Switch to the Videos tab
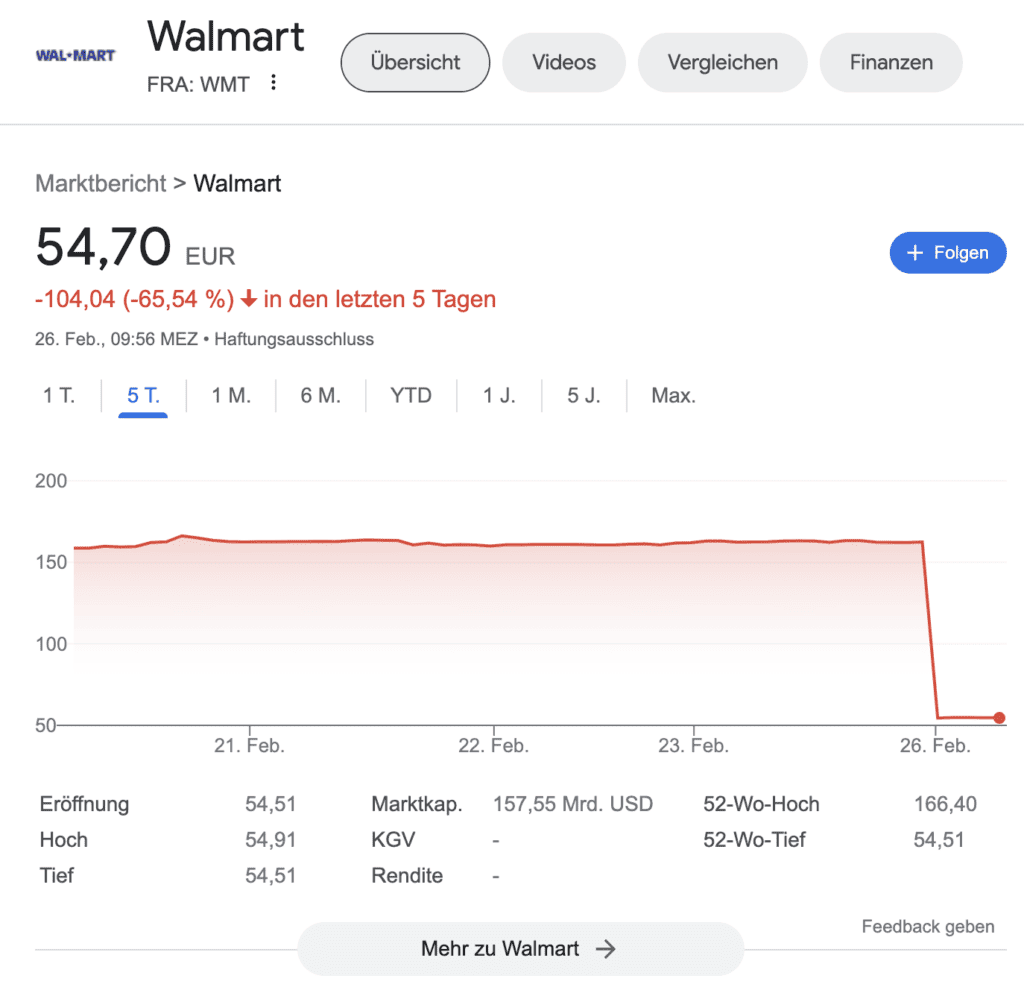The image size is (1024, 990). click(x=563, y=62)
